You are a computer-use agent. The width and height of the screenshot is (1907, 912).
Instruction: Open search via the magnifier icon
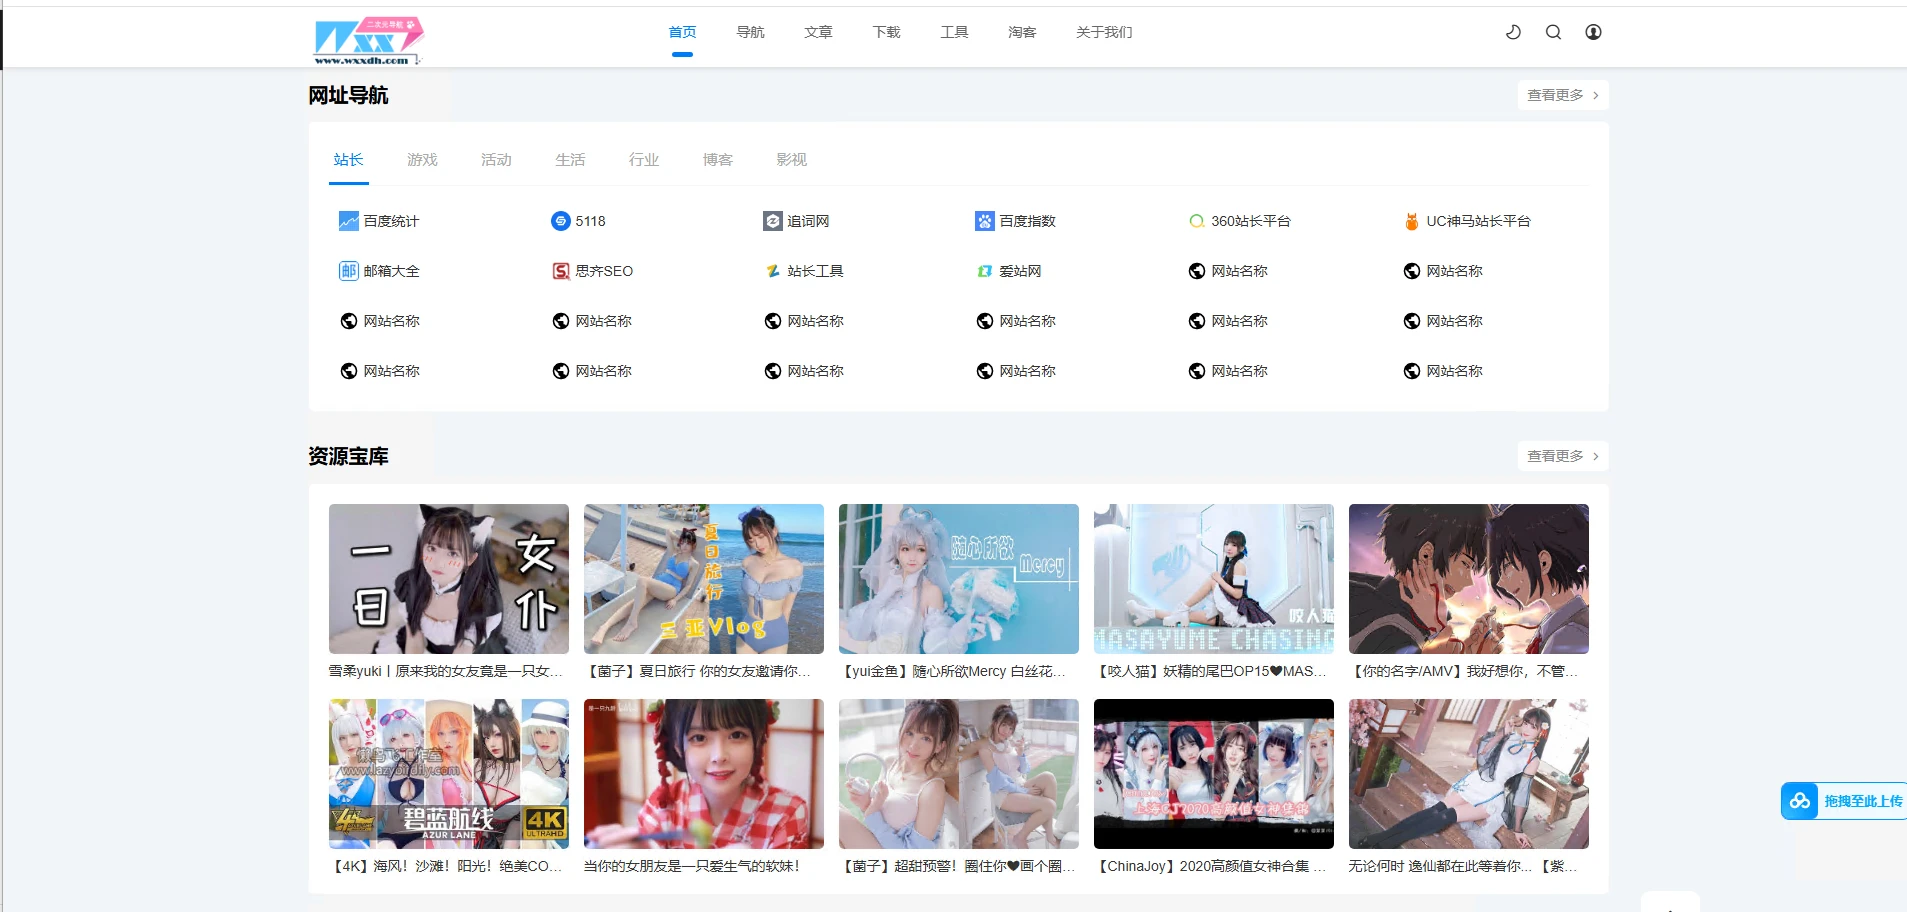point(1553,32)
